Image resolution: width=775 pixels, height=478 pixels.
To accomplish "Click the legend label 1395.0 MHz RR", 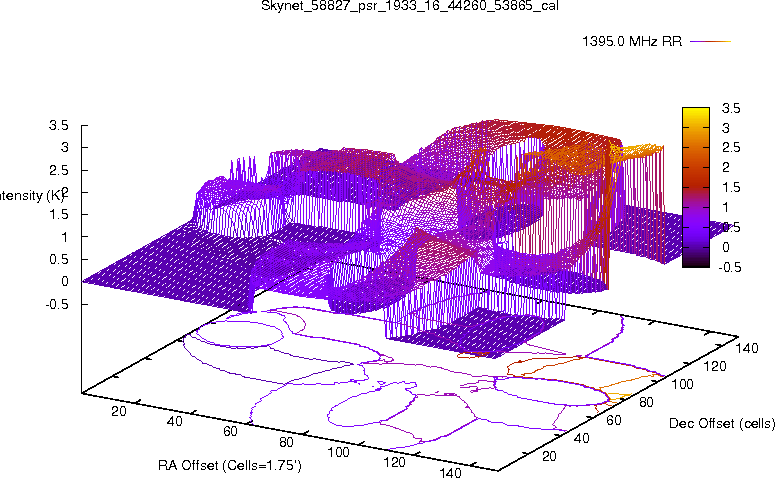I will click(632, 42).
